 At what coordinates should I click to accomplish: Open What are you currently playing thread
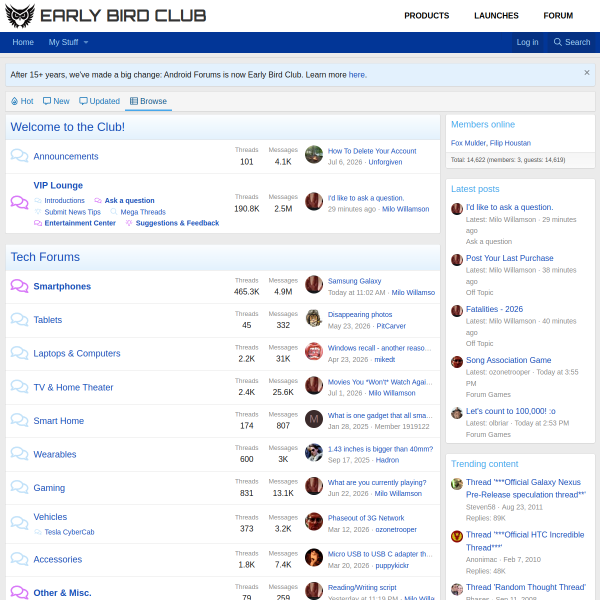(377, 483)
